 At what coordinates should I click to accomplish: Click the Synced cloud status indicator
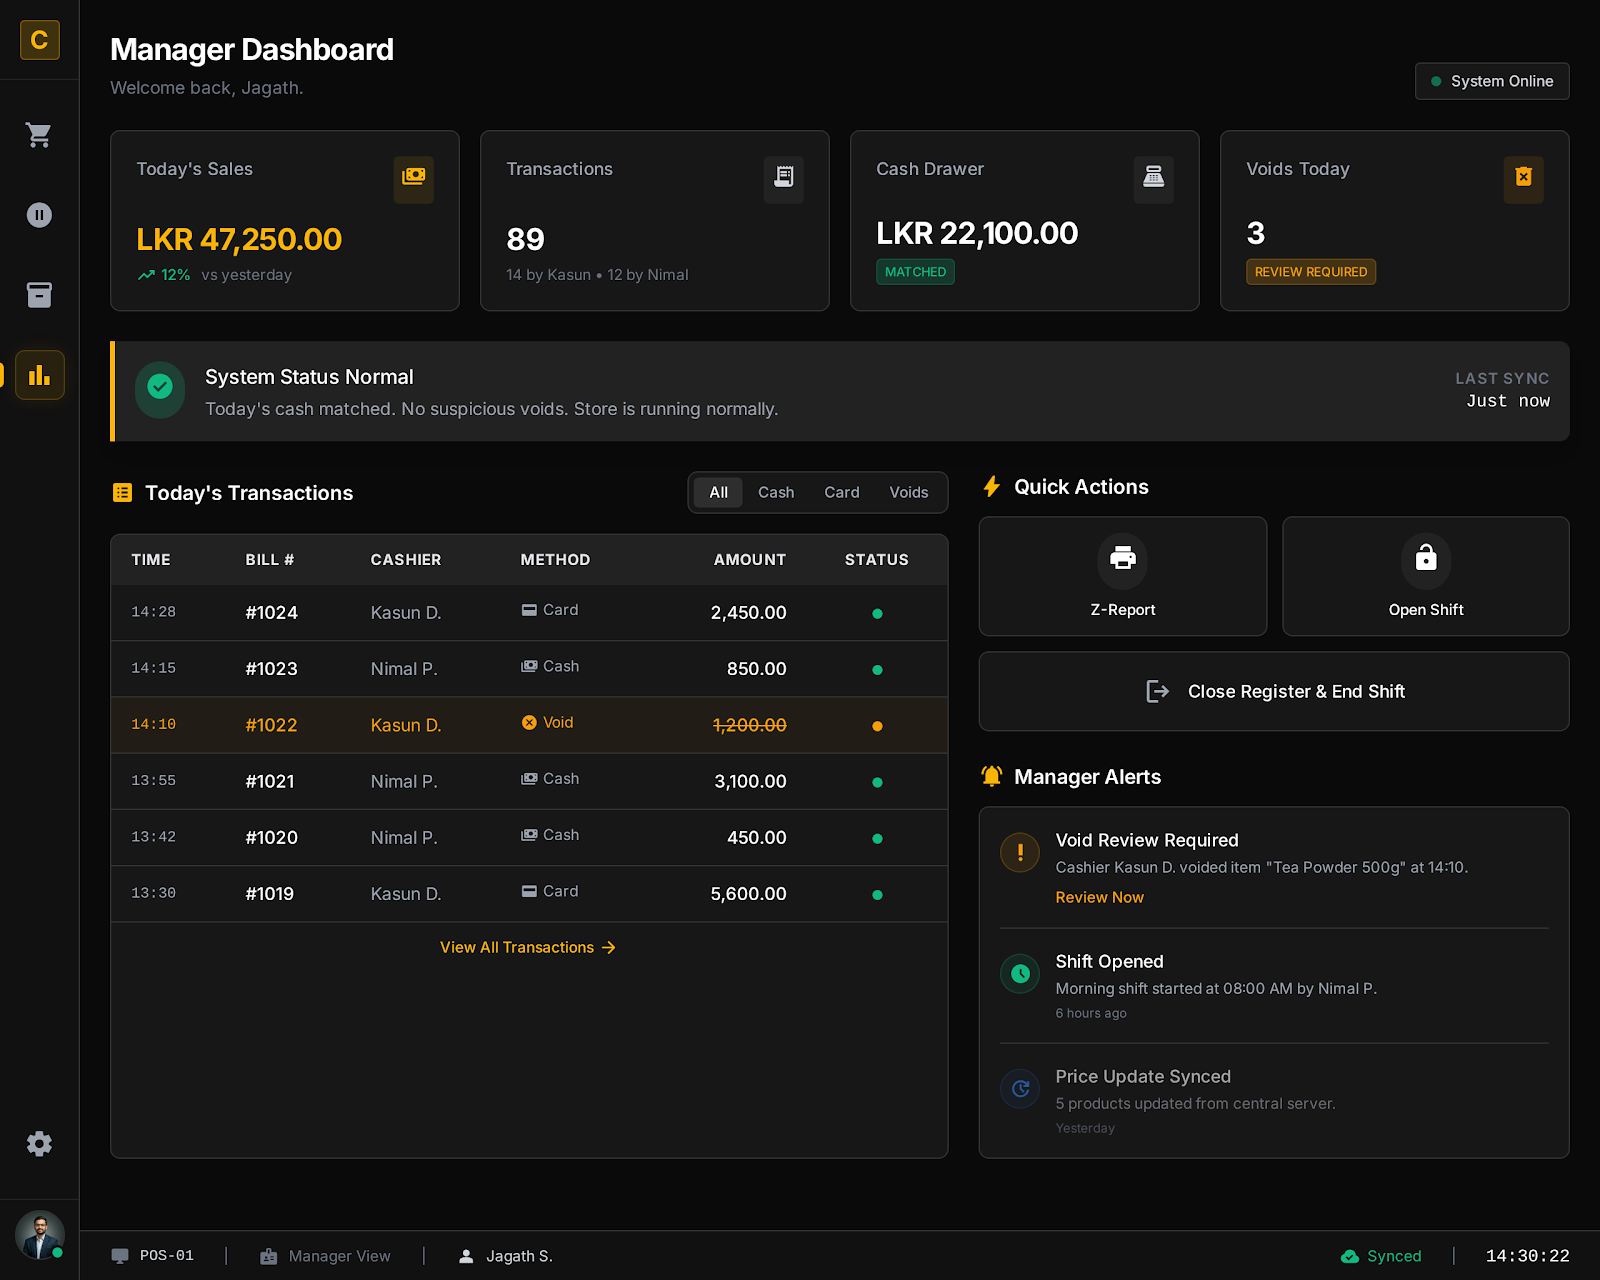(1381, 1255)
